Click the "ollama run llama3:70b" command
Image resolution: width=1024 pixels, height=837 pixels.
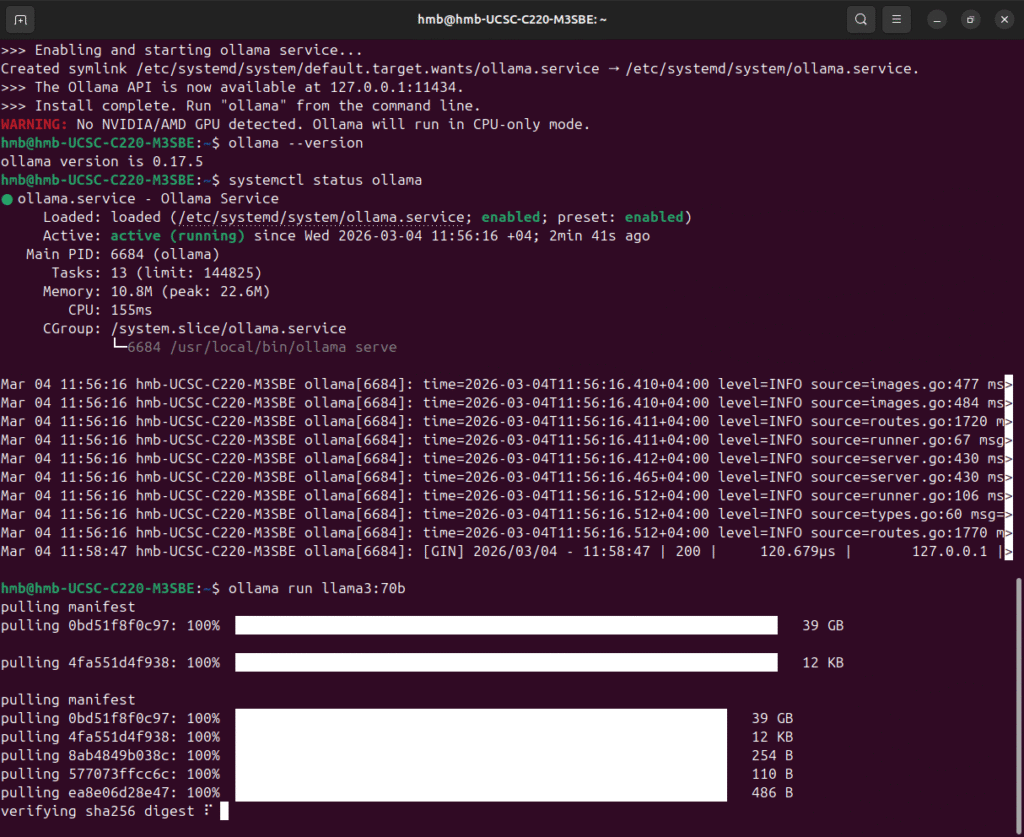(316, 588)
